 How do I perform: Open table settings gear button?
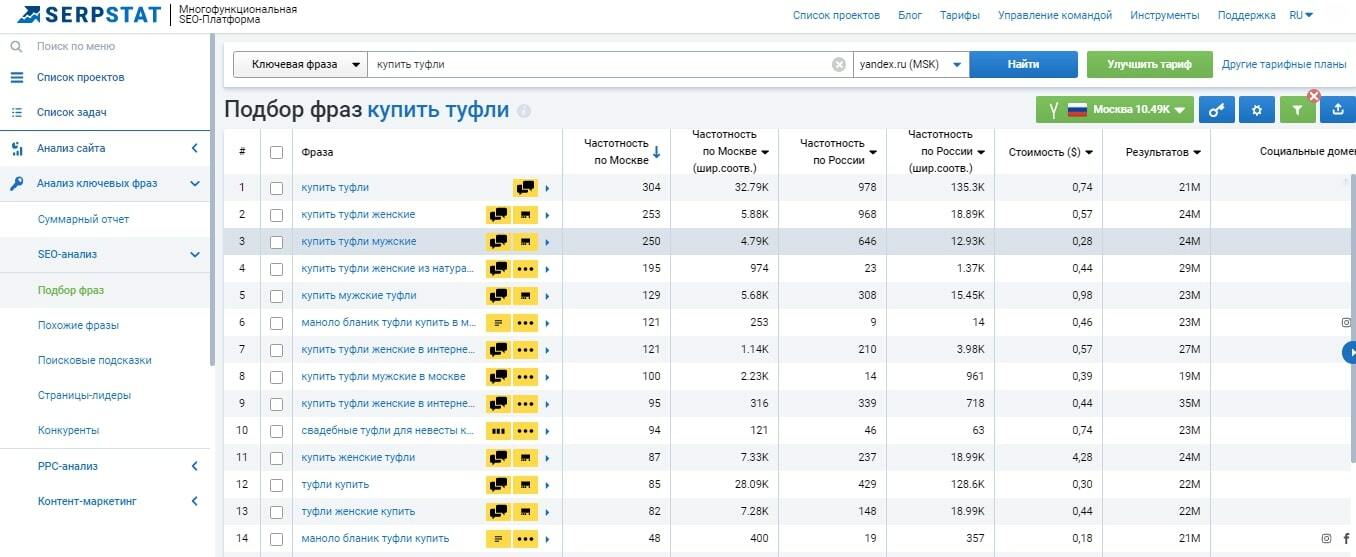click(1257, 110)
